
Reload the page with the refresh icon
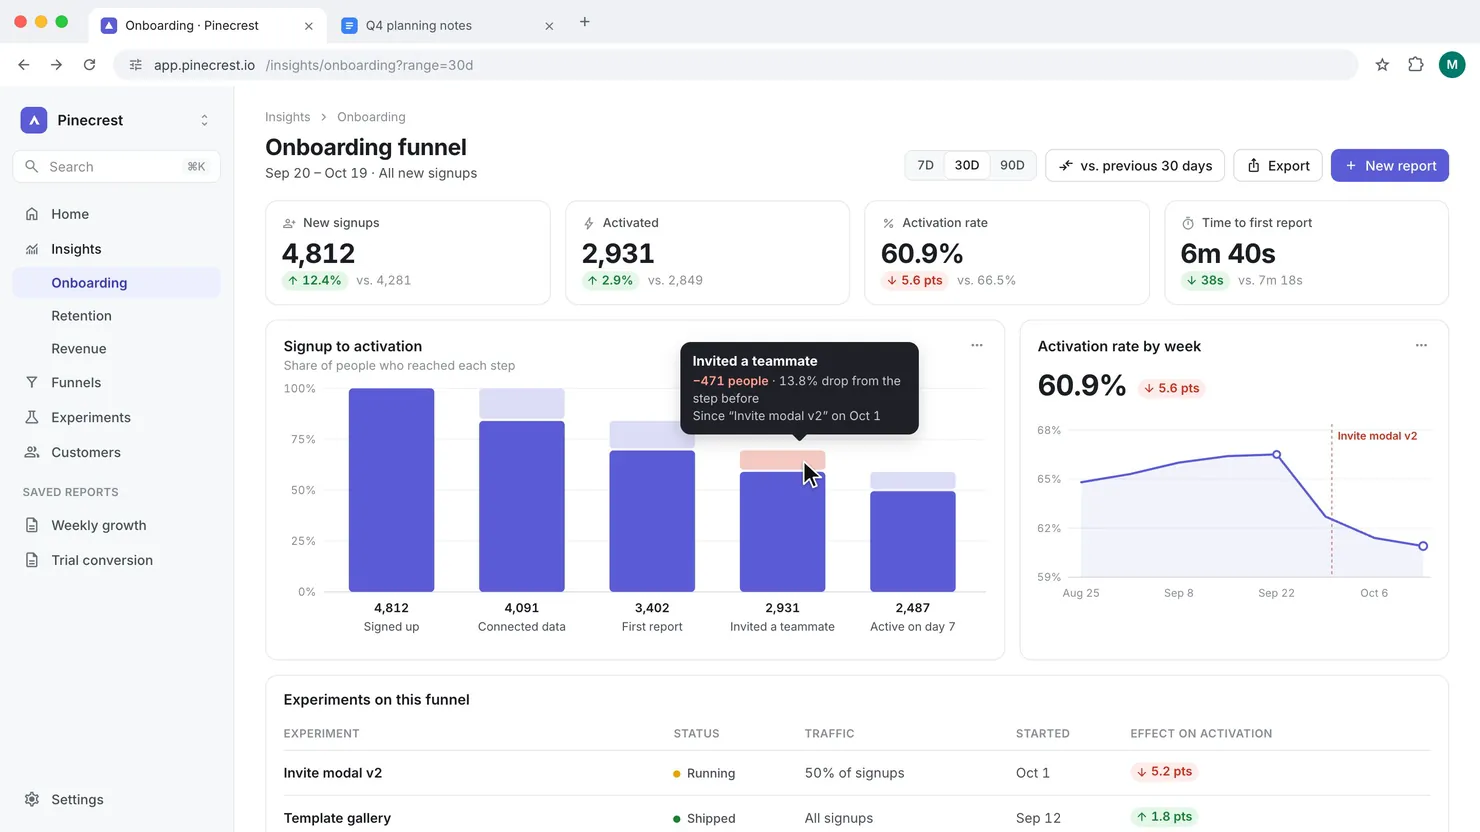click(x=90, y=65)
